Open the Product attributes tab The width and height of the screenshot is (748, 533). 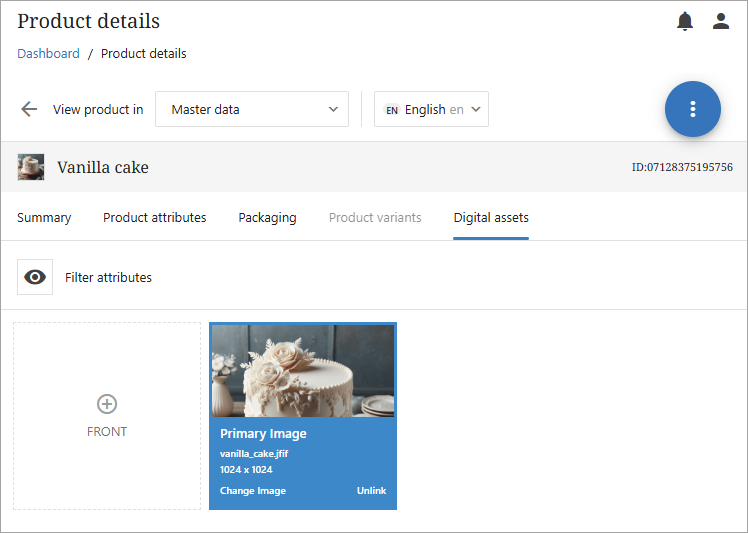(155, 217)
